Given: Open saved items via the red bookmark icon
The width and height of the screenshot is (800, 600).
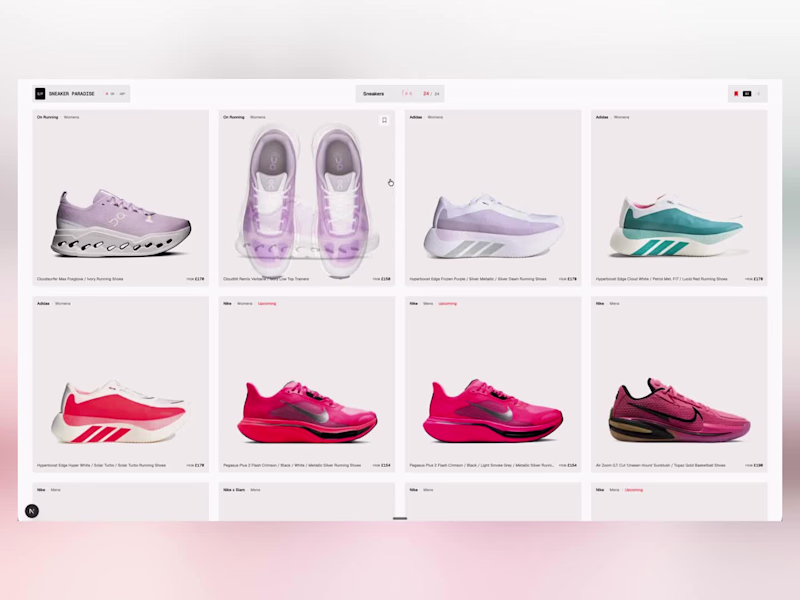Looking at the screenshot, I should [x=736, y=94].
